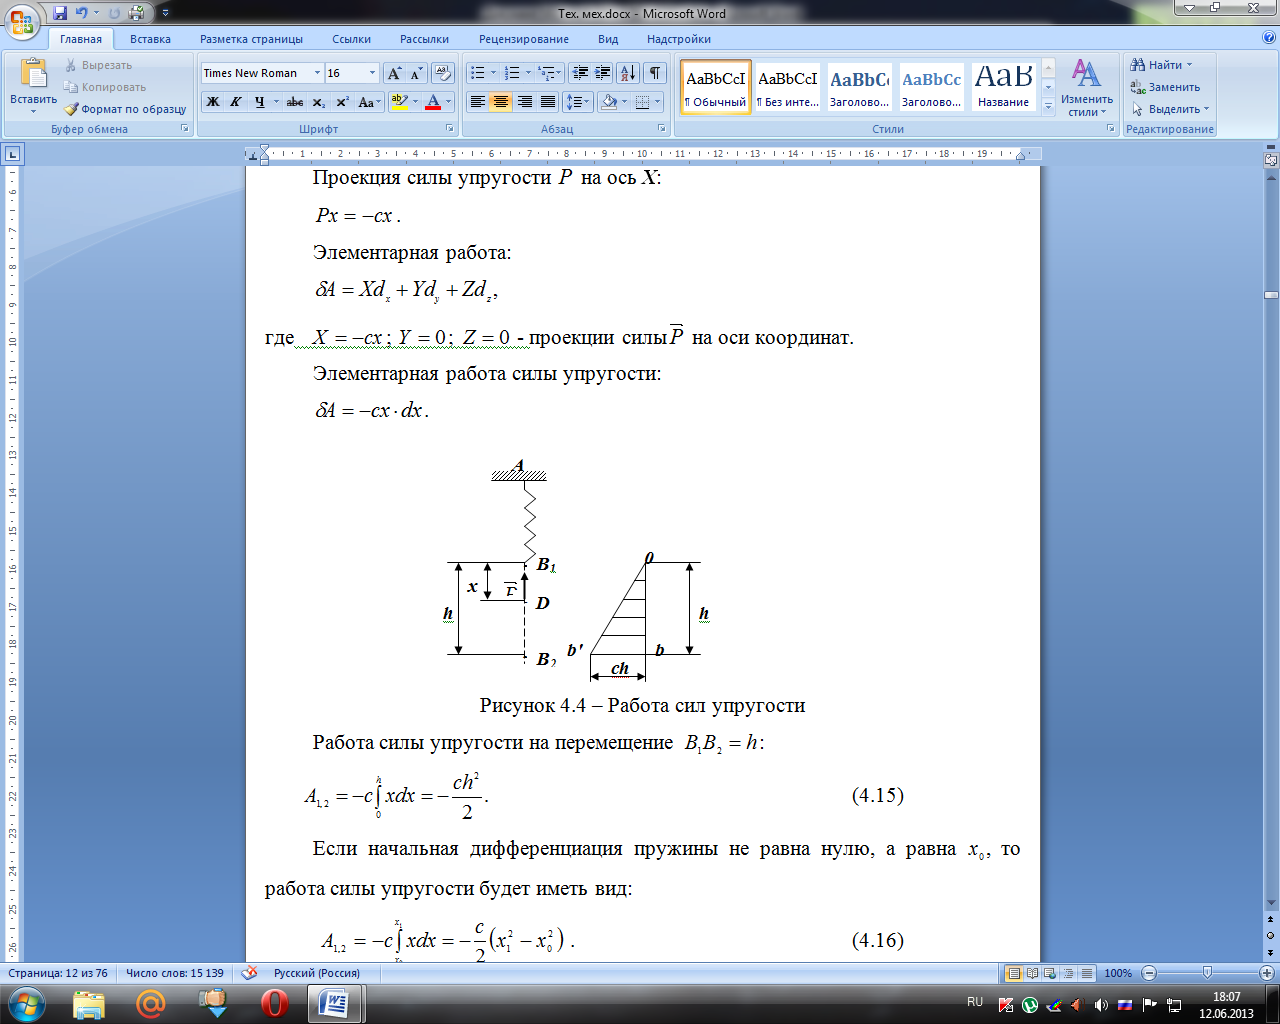
Task: Increase paragraph indent
Action: coord(602,73)
